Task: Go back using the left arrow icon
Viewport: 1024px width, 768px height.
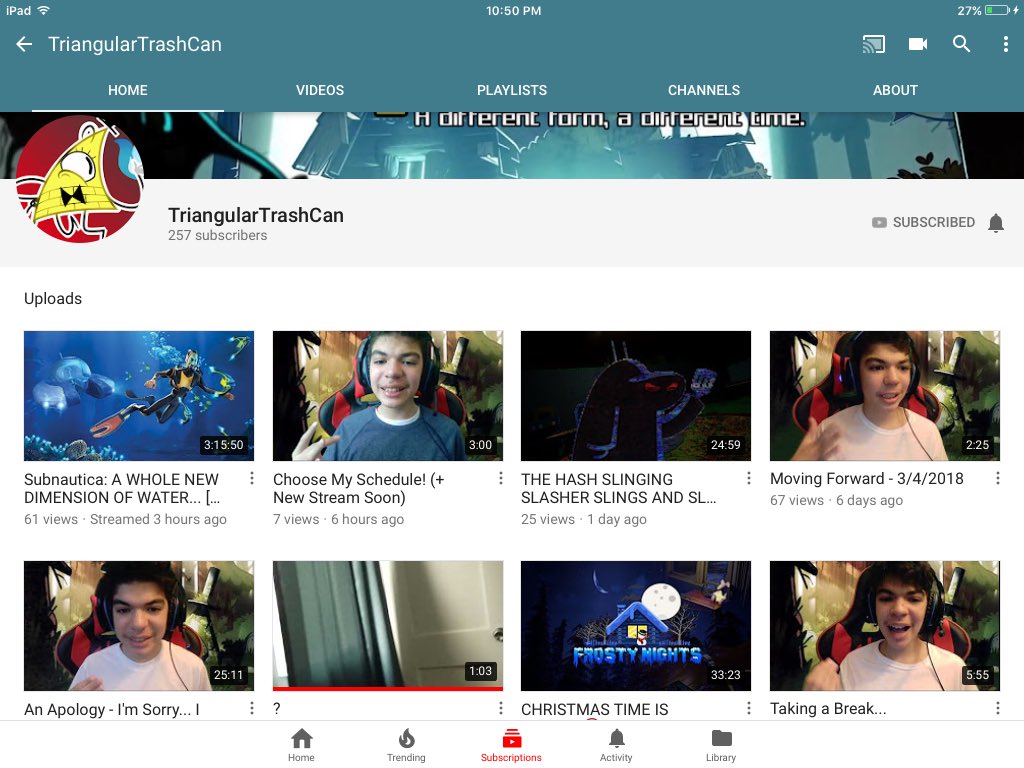Action: [x=24, y=44]
